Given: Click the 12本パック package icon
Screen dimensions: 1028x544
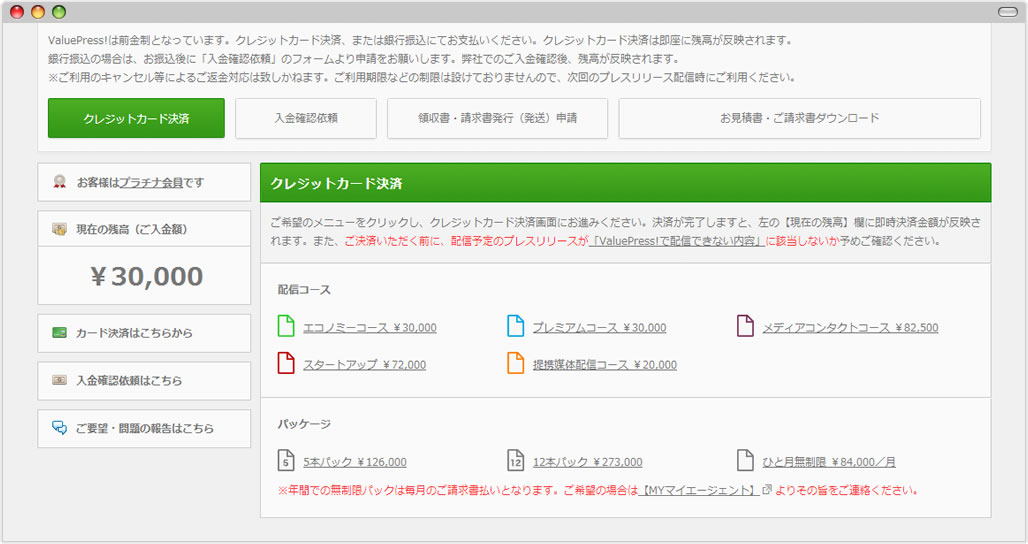Looking at the screenshot, I should click(515, 461).
